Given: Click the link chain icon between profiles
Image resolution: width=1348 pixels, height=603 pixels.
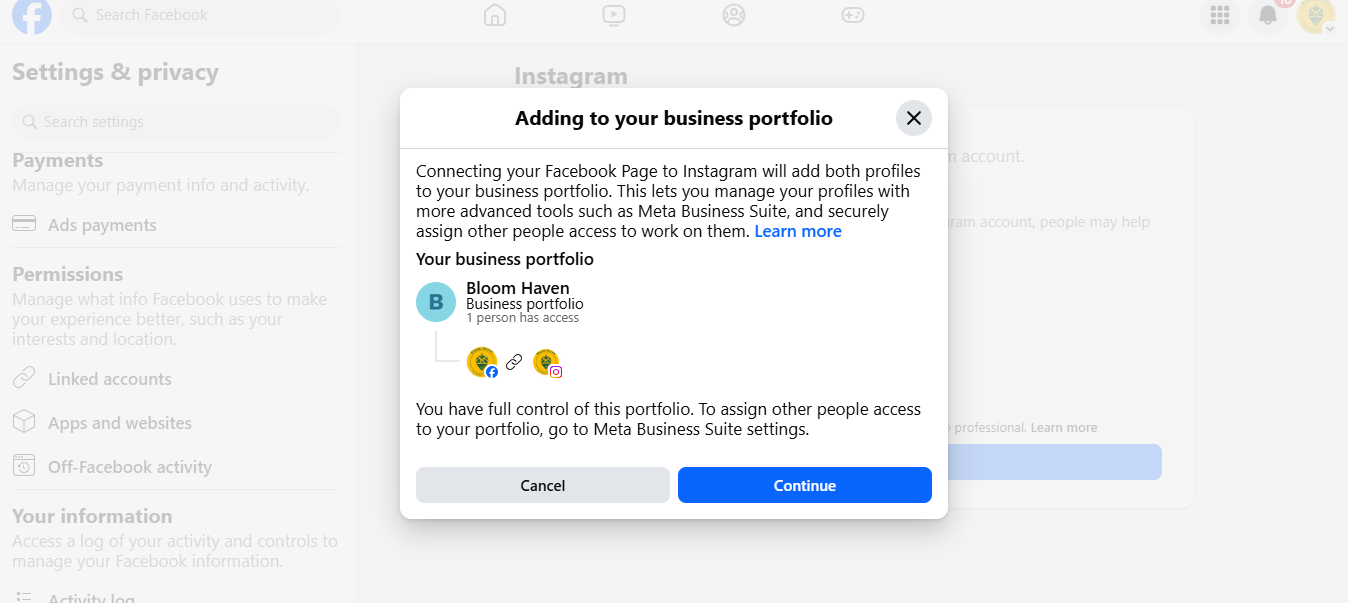Looking at the screenshot, I should click(x=514, y=362).
